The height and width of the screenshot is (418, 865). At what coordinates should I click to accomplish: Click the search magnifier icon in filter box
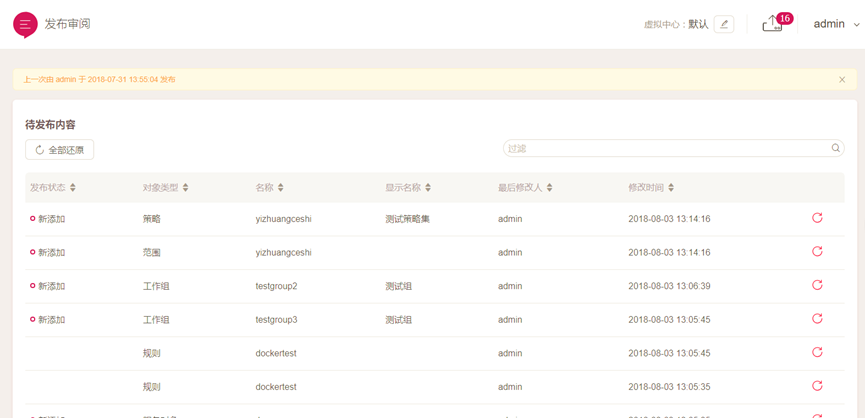pos(836,148)
